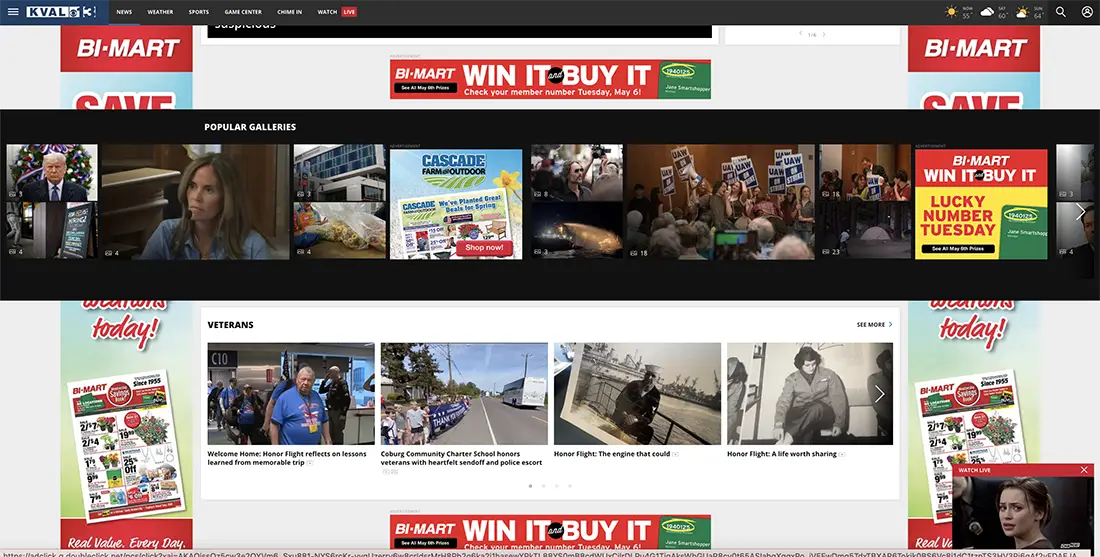Click the Veterans section heading

[230, 325]
